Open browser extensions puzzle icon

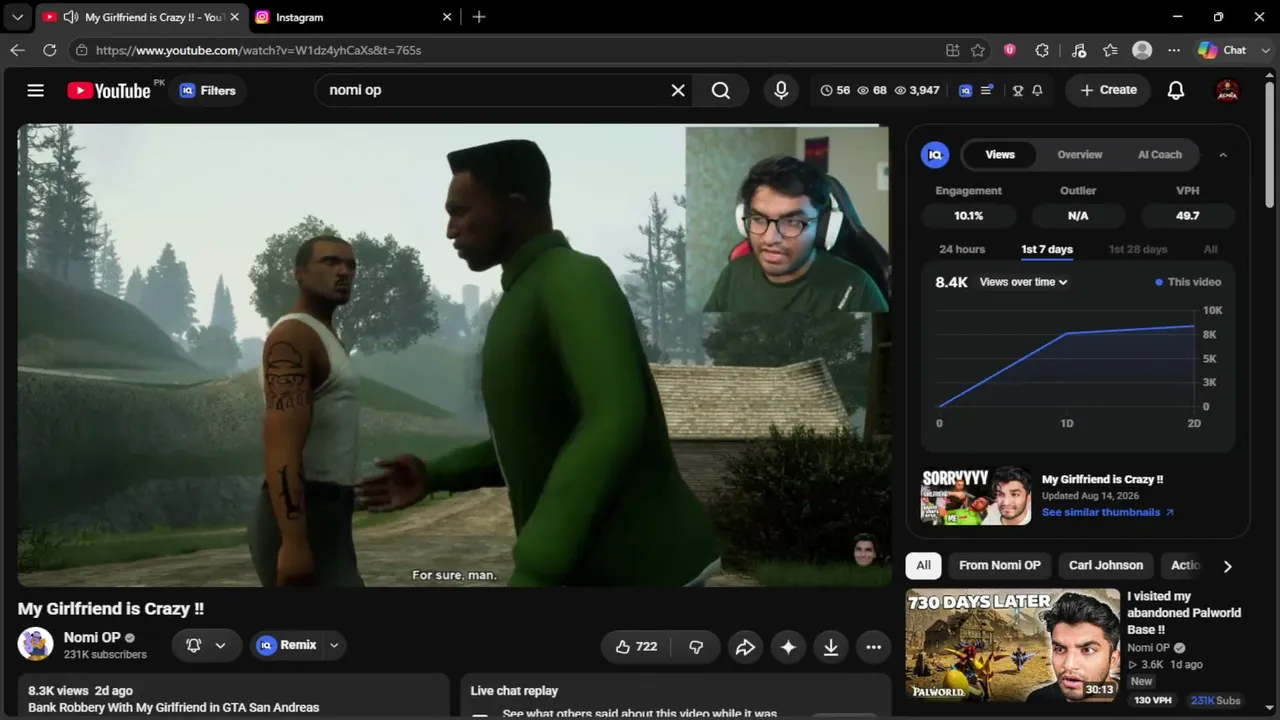point(1042,50)
